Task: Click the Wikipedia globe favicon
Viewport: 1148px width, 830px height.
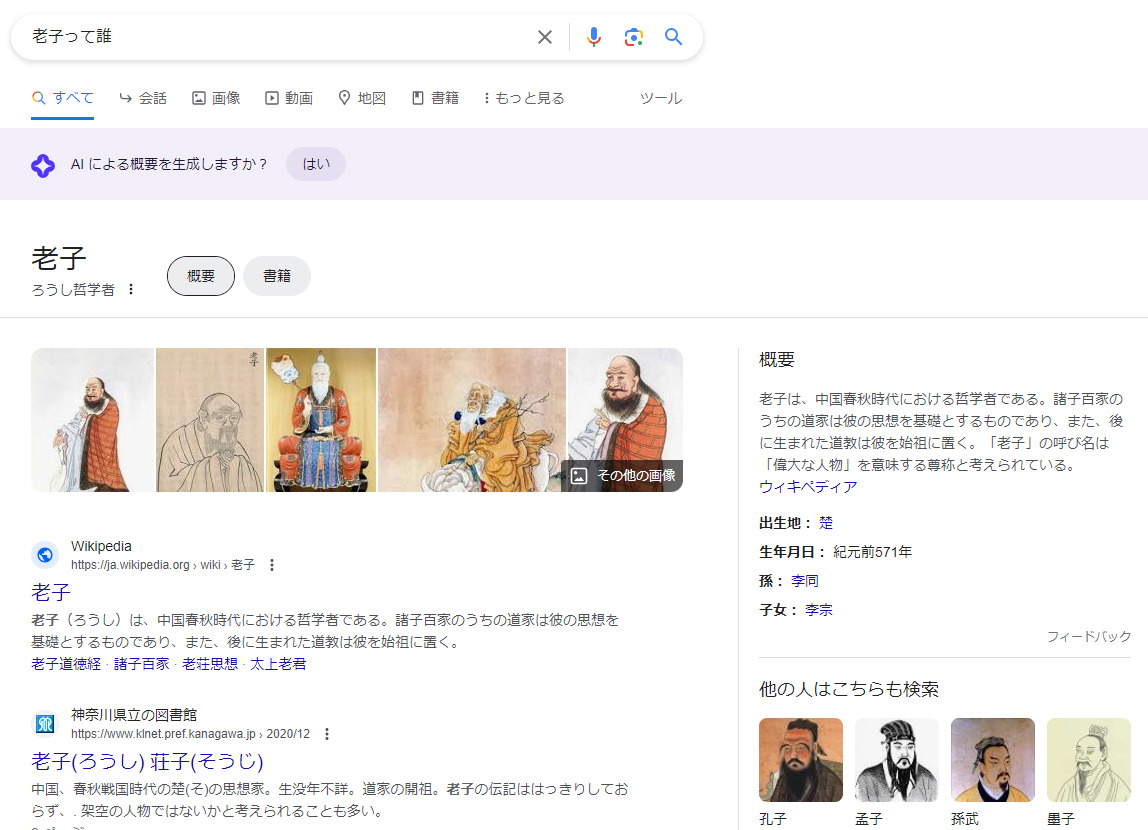Action: pos(45,555)
